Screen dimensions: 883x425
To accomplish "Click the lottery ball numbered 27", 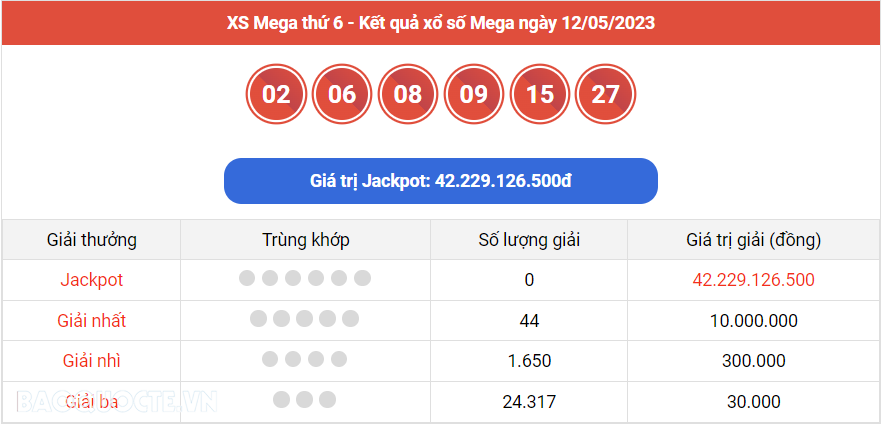I will coord(606,95).
